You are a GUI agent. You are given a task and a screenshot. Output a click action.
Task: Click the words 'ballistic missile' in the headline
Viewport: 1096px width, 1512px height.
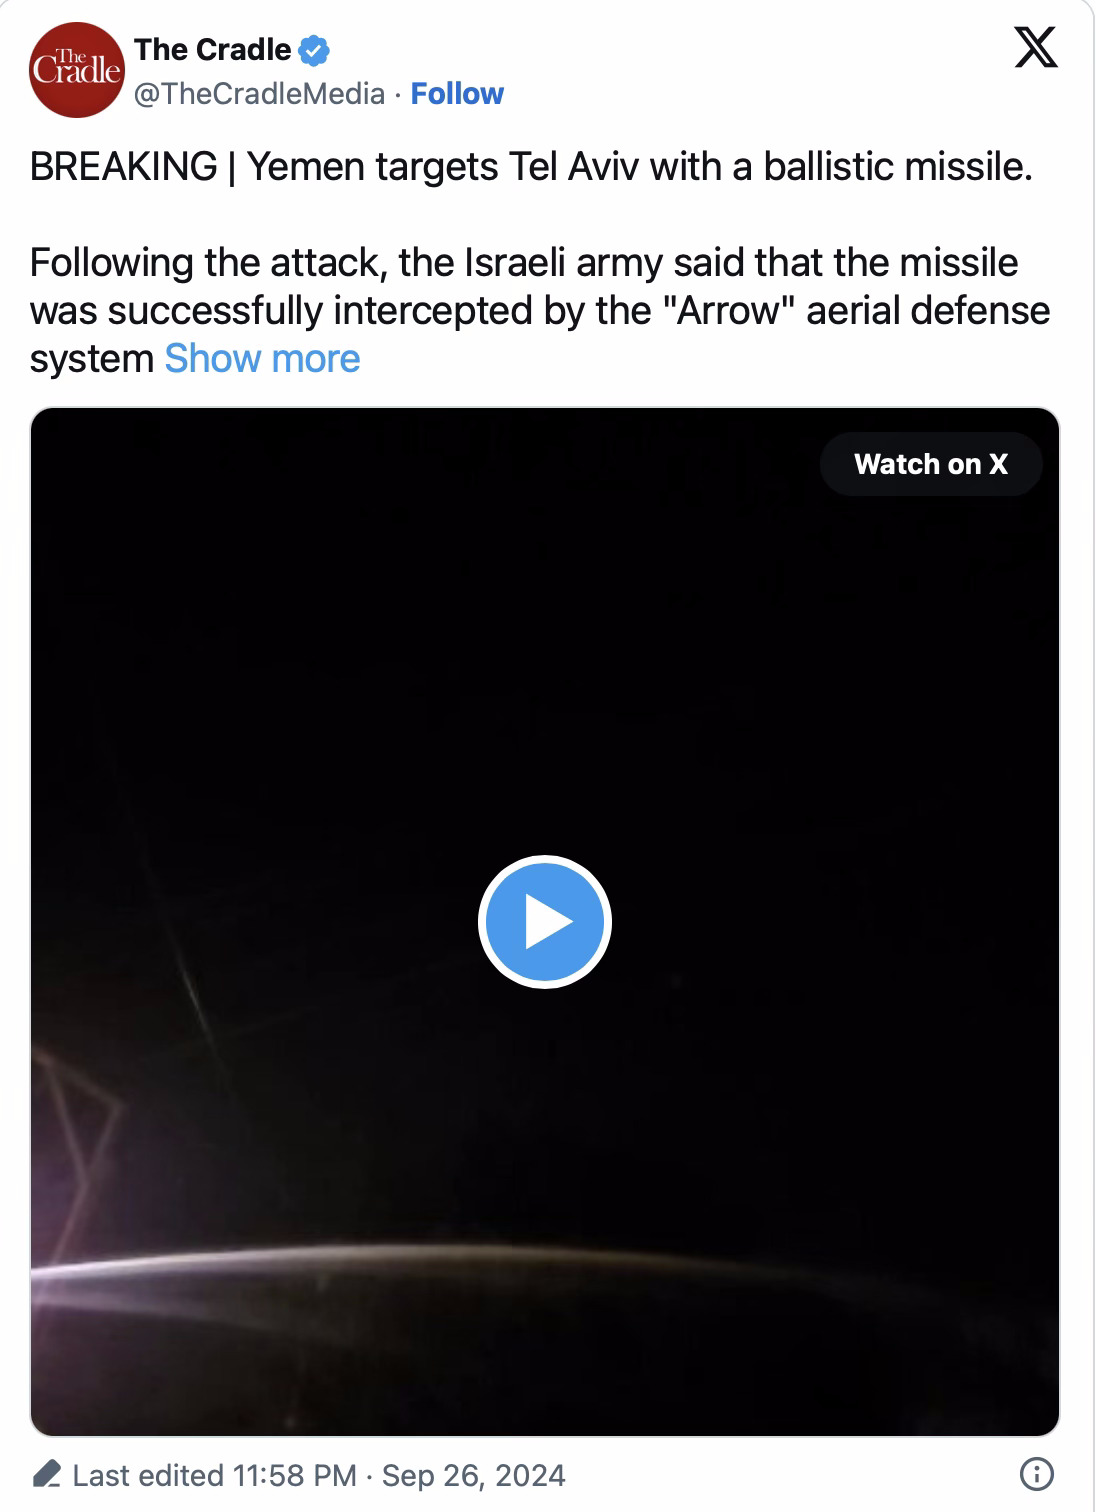(x=896, y=167)
